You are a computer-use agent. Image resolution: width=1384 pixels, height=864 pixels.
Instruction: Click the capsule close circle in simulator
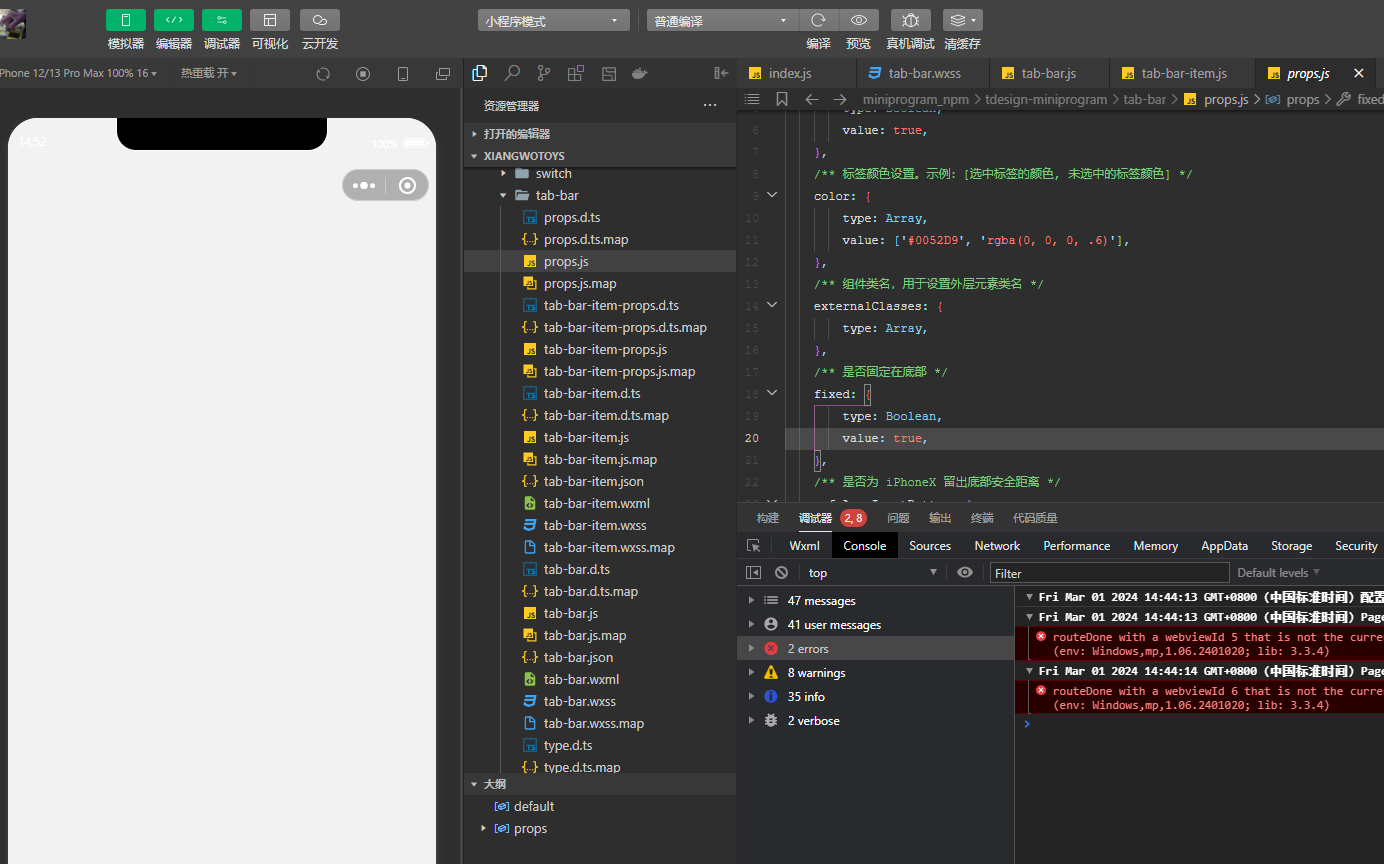(407, 185)
